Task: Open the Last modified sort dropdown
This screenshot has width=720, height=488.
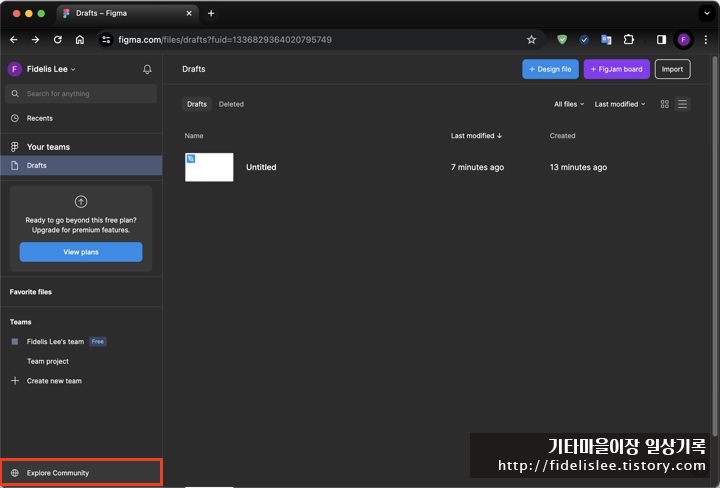Action: coord(619,104)
